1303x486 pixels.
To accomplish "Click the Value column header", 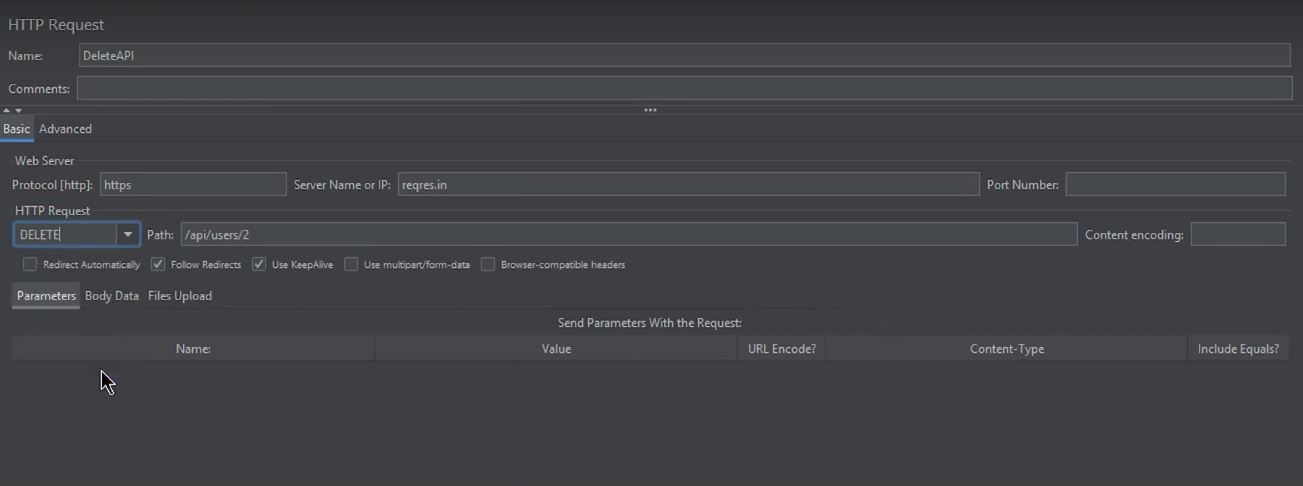I will (556, 349).
